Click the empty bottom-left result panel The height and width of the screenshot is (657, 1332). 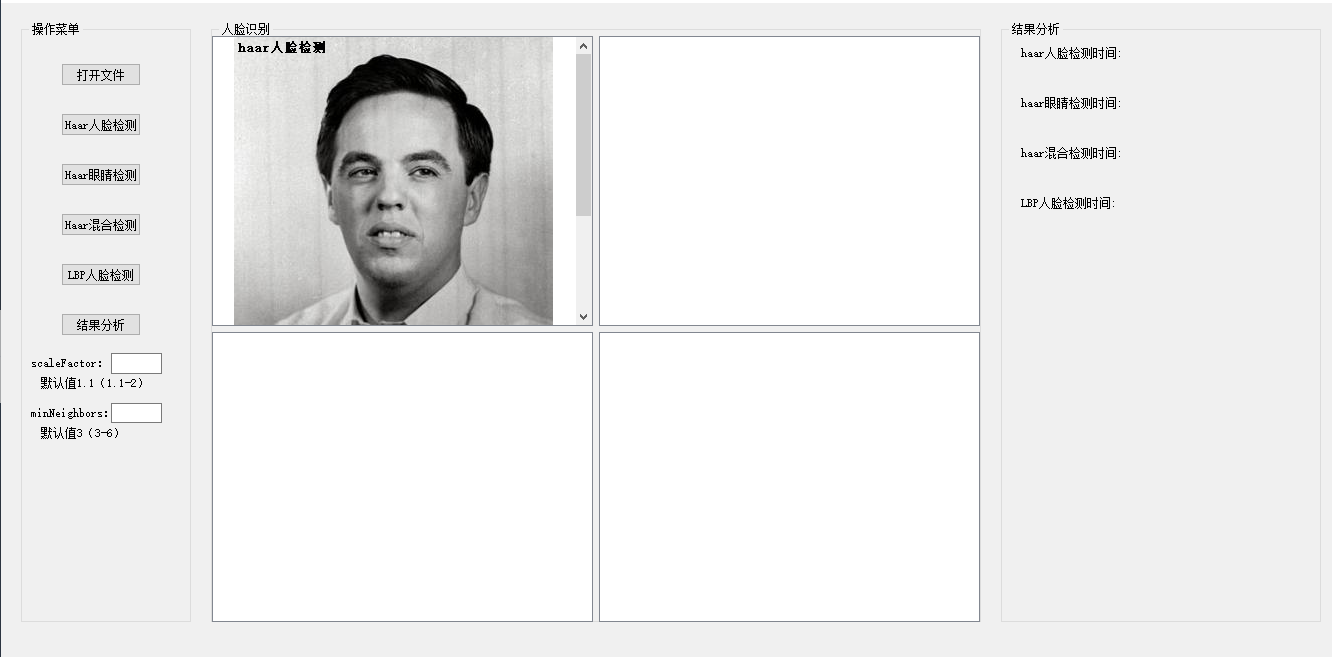pos(402,477)
